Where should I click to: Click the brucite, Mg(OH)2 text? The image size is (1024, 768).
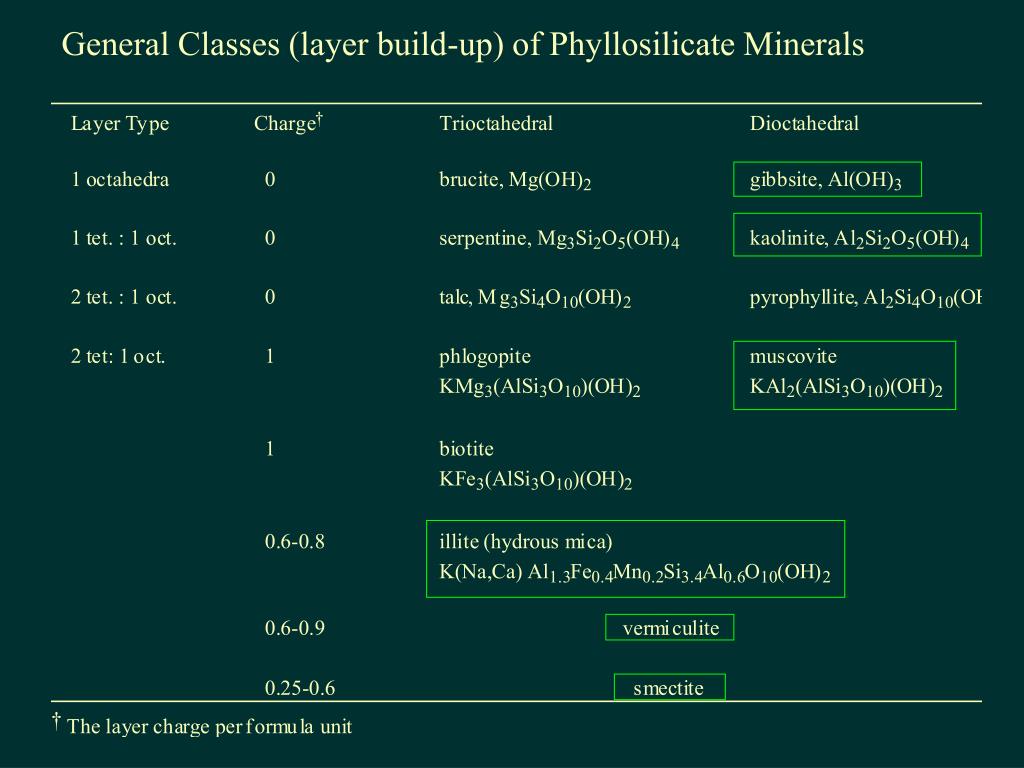pyautogui.click(x=515, y=180)
